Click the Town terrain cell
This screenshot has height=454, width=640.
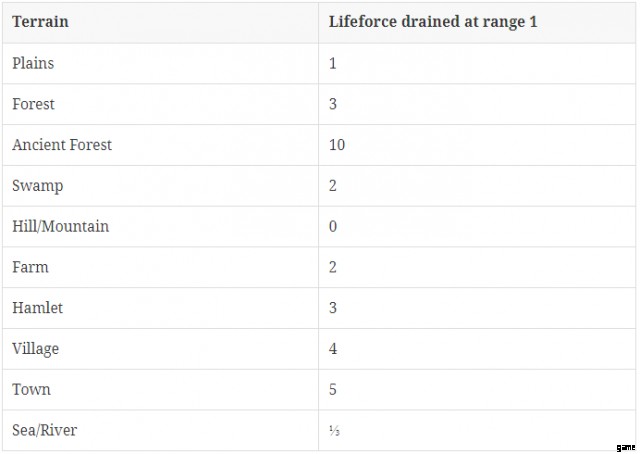tap(31, 389)
